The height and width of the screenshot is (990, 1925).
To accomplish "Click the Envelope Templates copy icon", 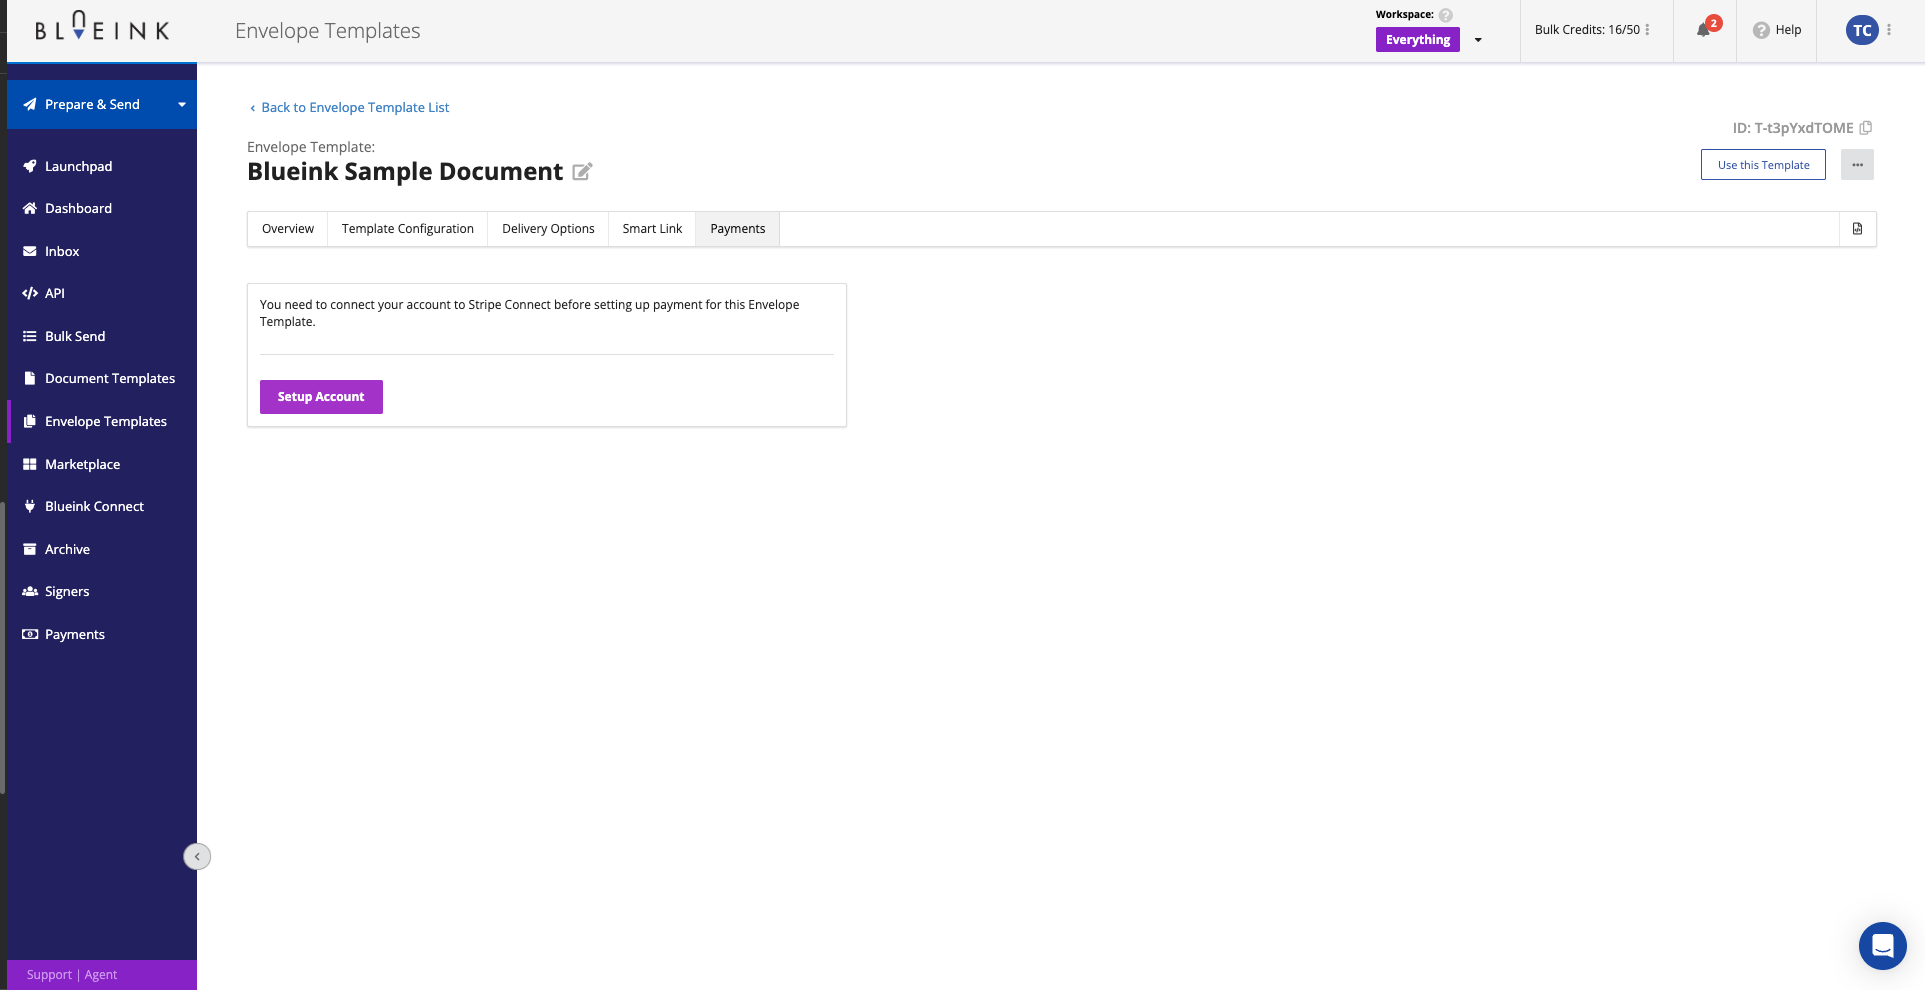I will 30,421.
